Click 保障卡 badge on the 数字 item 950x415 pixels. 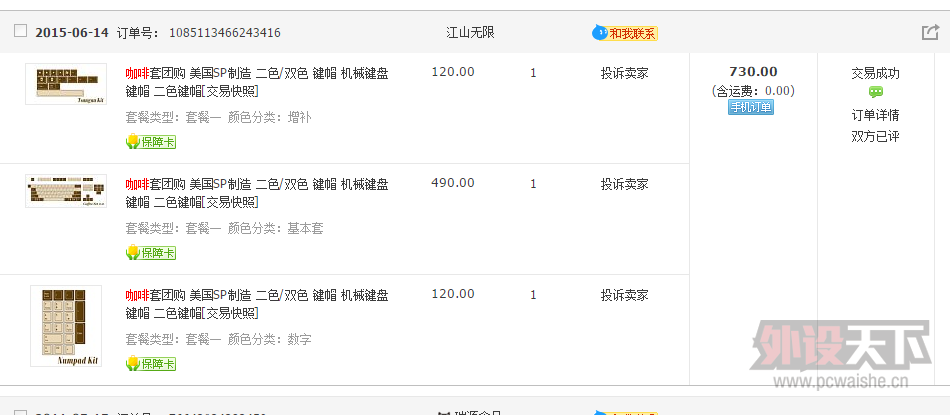[150, 364]
